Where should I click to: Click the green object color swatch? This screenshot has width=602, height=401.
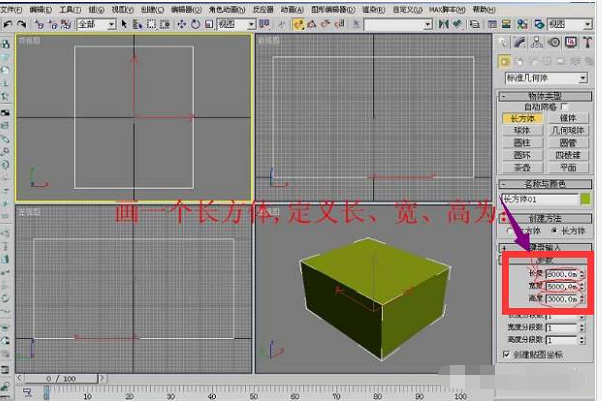(585, 199)
